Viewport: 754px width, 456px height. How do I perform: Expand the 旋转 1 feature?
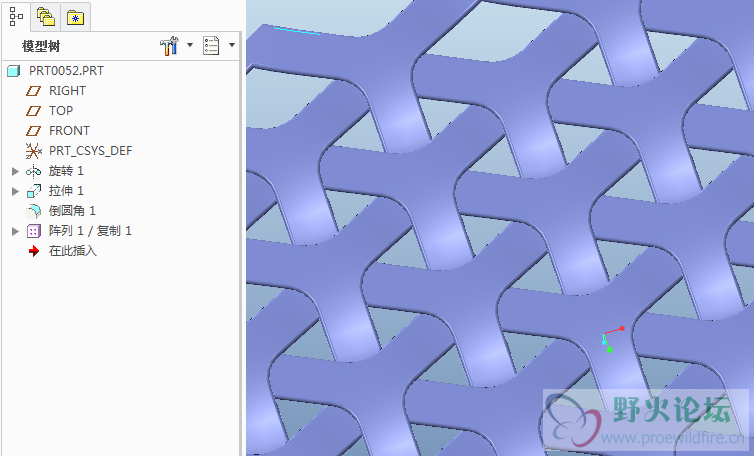(15, 171)
